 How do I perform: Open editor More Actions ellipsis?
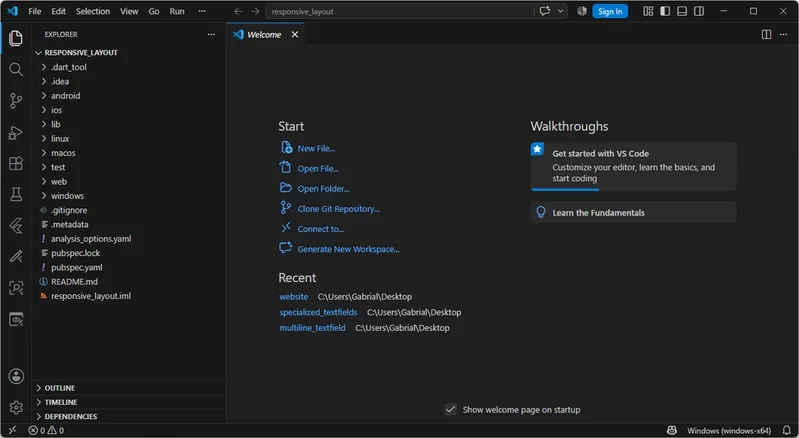784,35
